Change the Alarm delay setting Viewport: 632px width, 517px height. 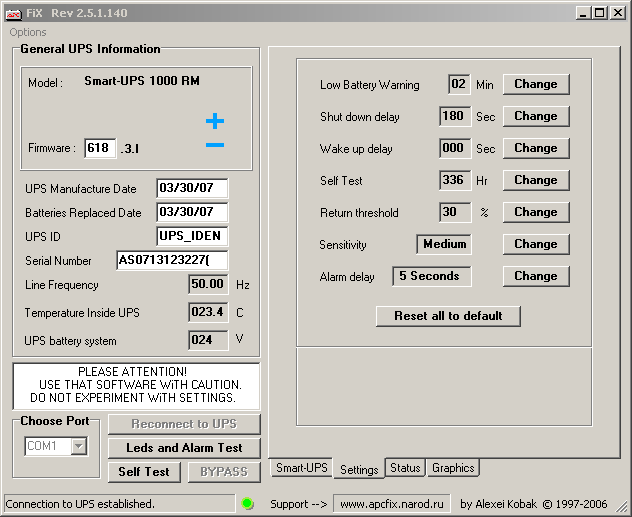[x=536, y=276]
